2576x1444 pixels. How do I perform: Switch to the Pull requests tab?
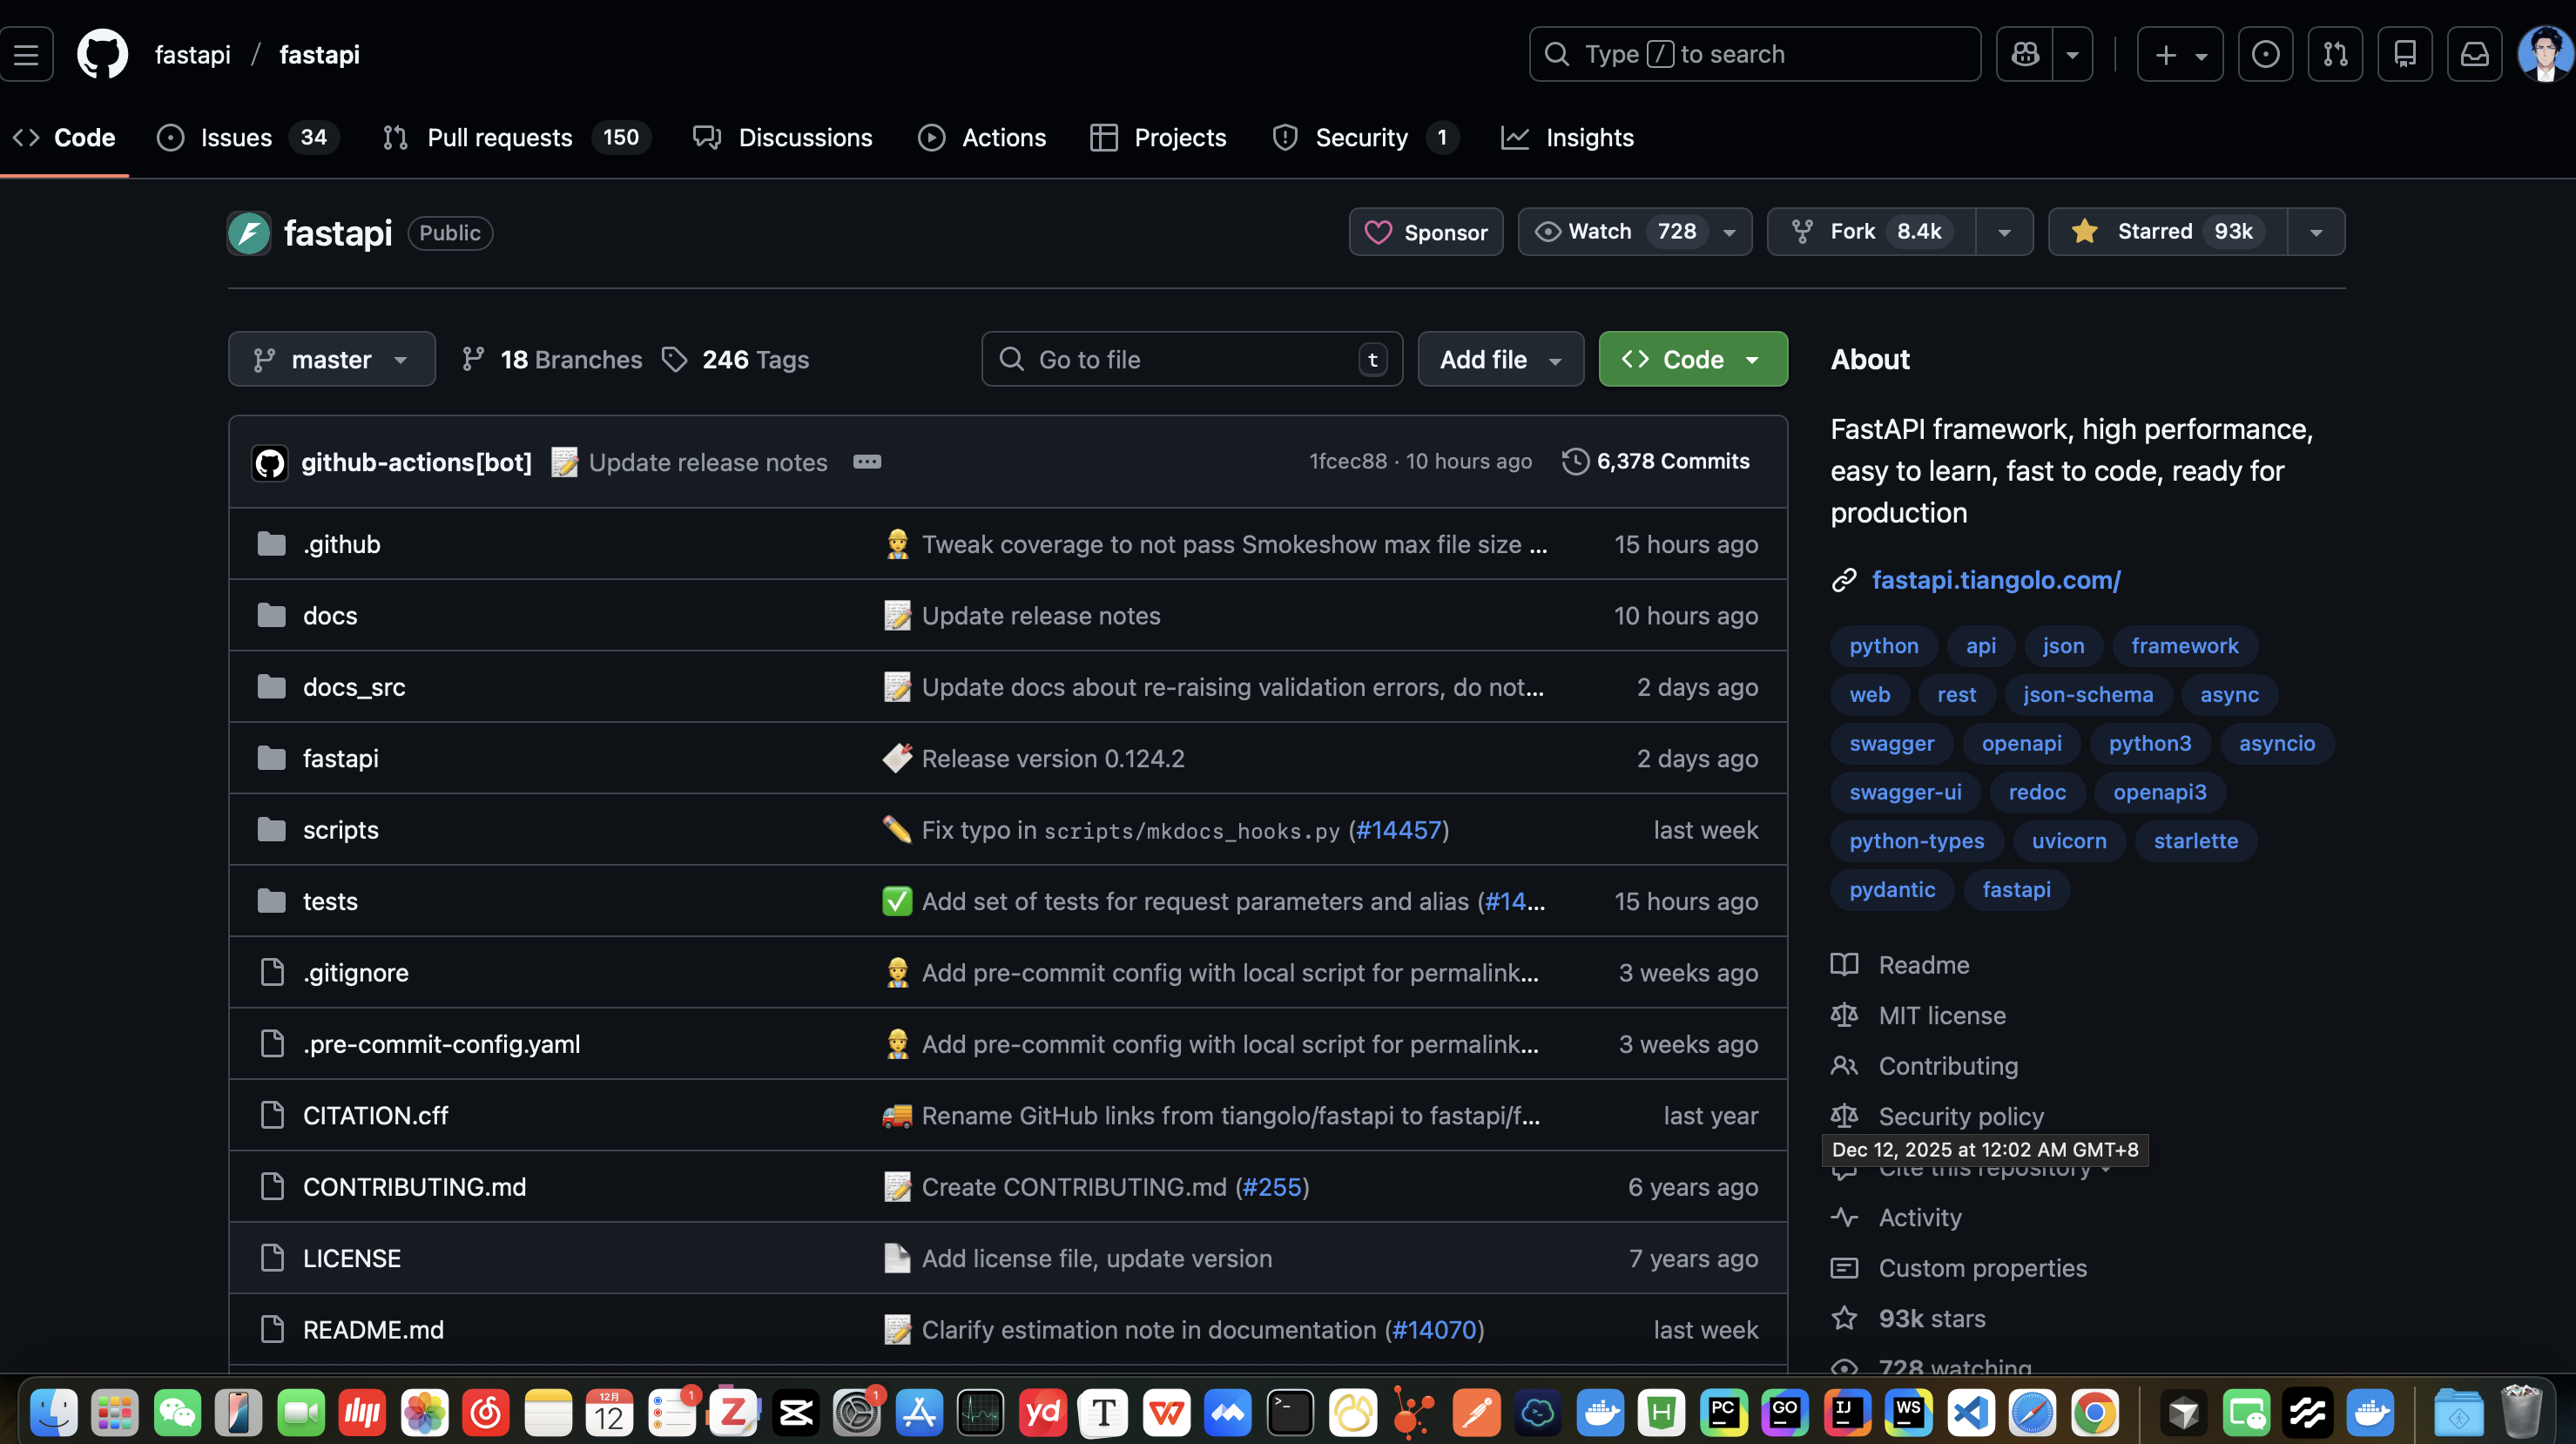coord(499,138)
